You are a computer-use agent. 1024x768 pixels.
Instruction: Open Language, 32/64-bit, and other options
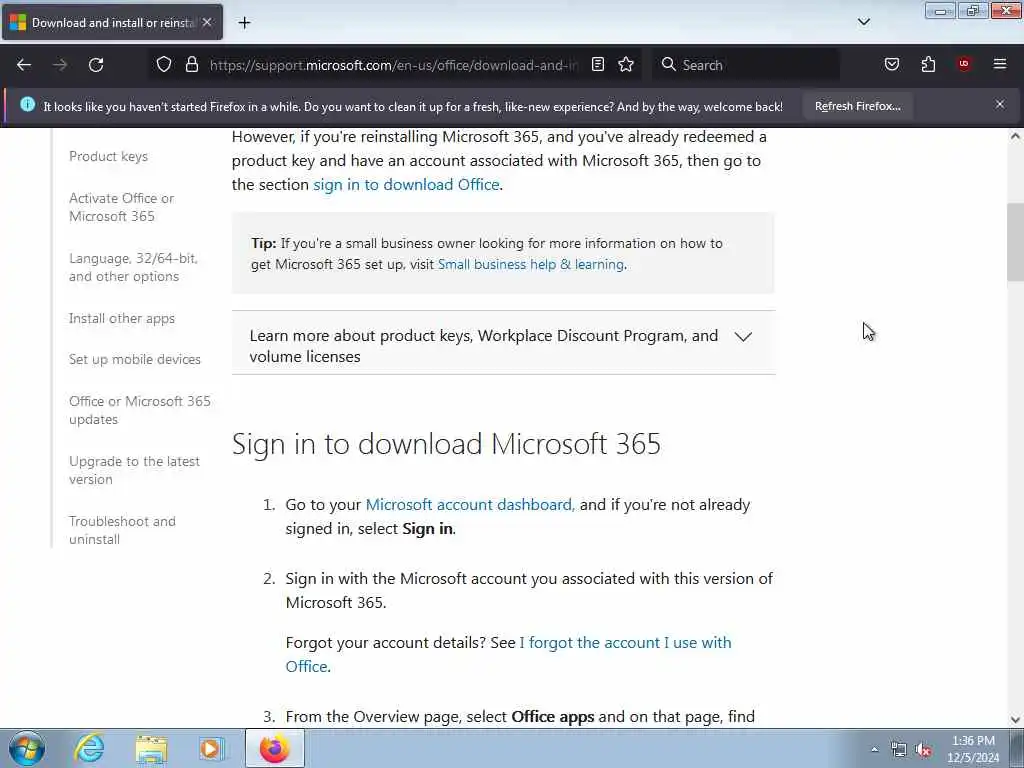point(133,267)
